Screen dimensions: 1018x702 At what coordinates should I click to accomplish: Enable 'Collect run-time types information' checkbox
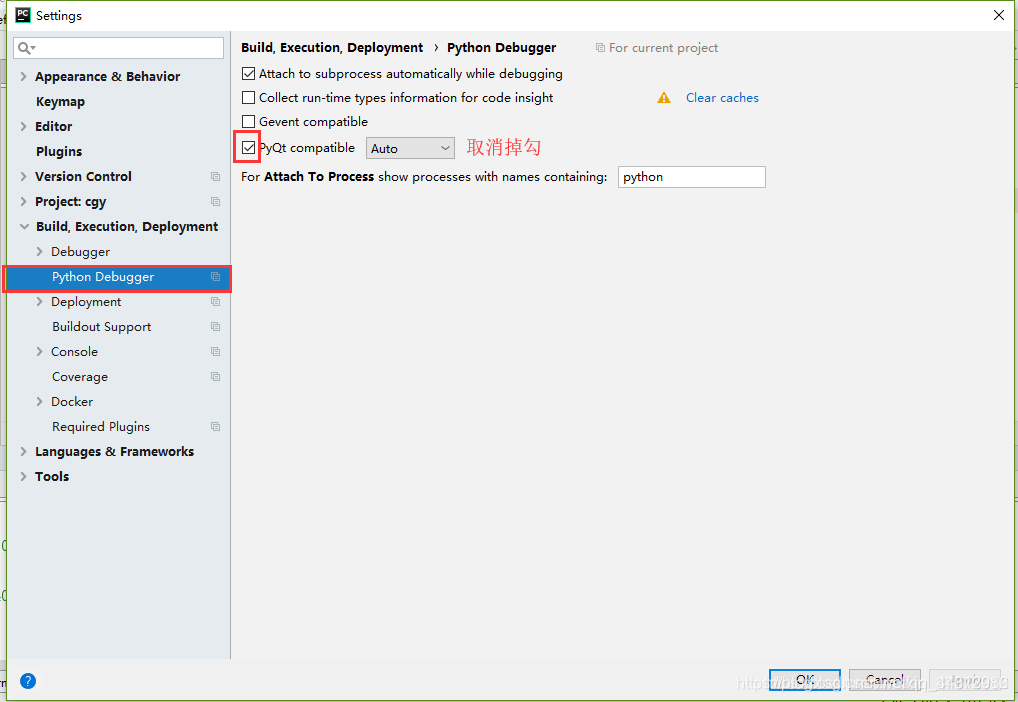coord(248,98)
